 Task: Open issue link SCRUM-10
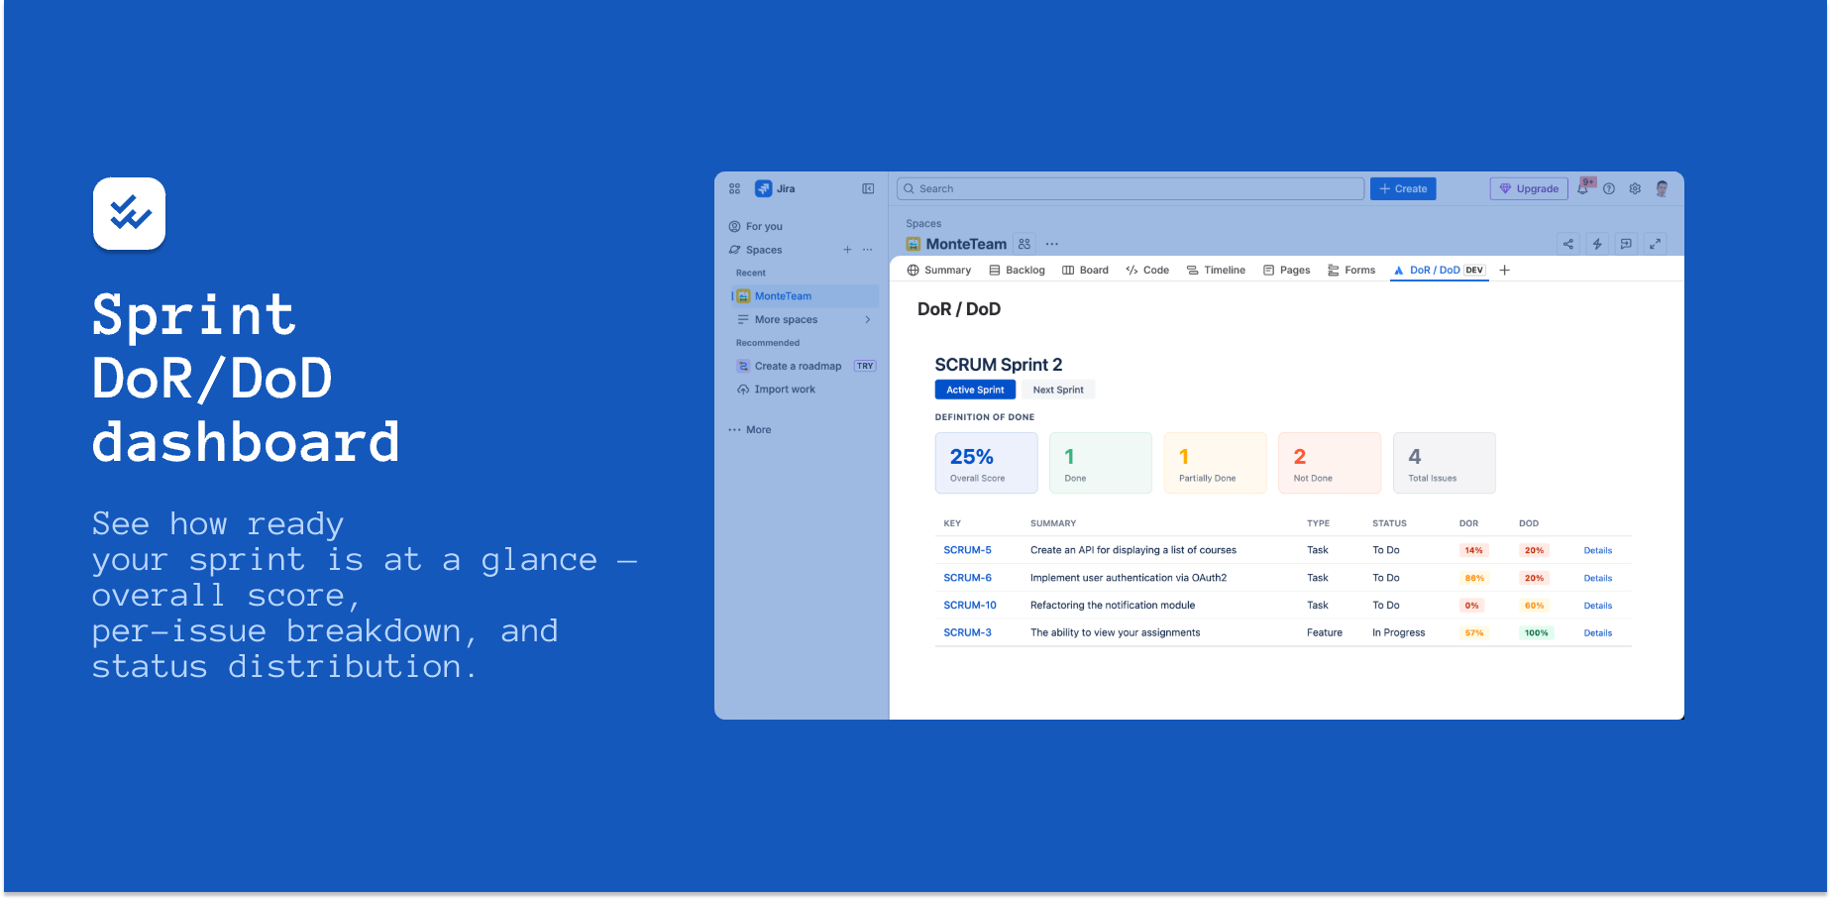[x=970, y=606]
